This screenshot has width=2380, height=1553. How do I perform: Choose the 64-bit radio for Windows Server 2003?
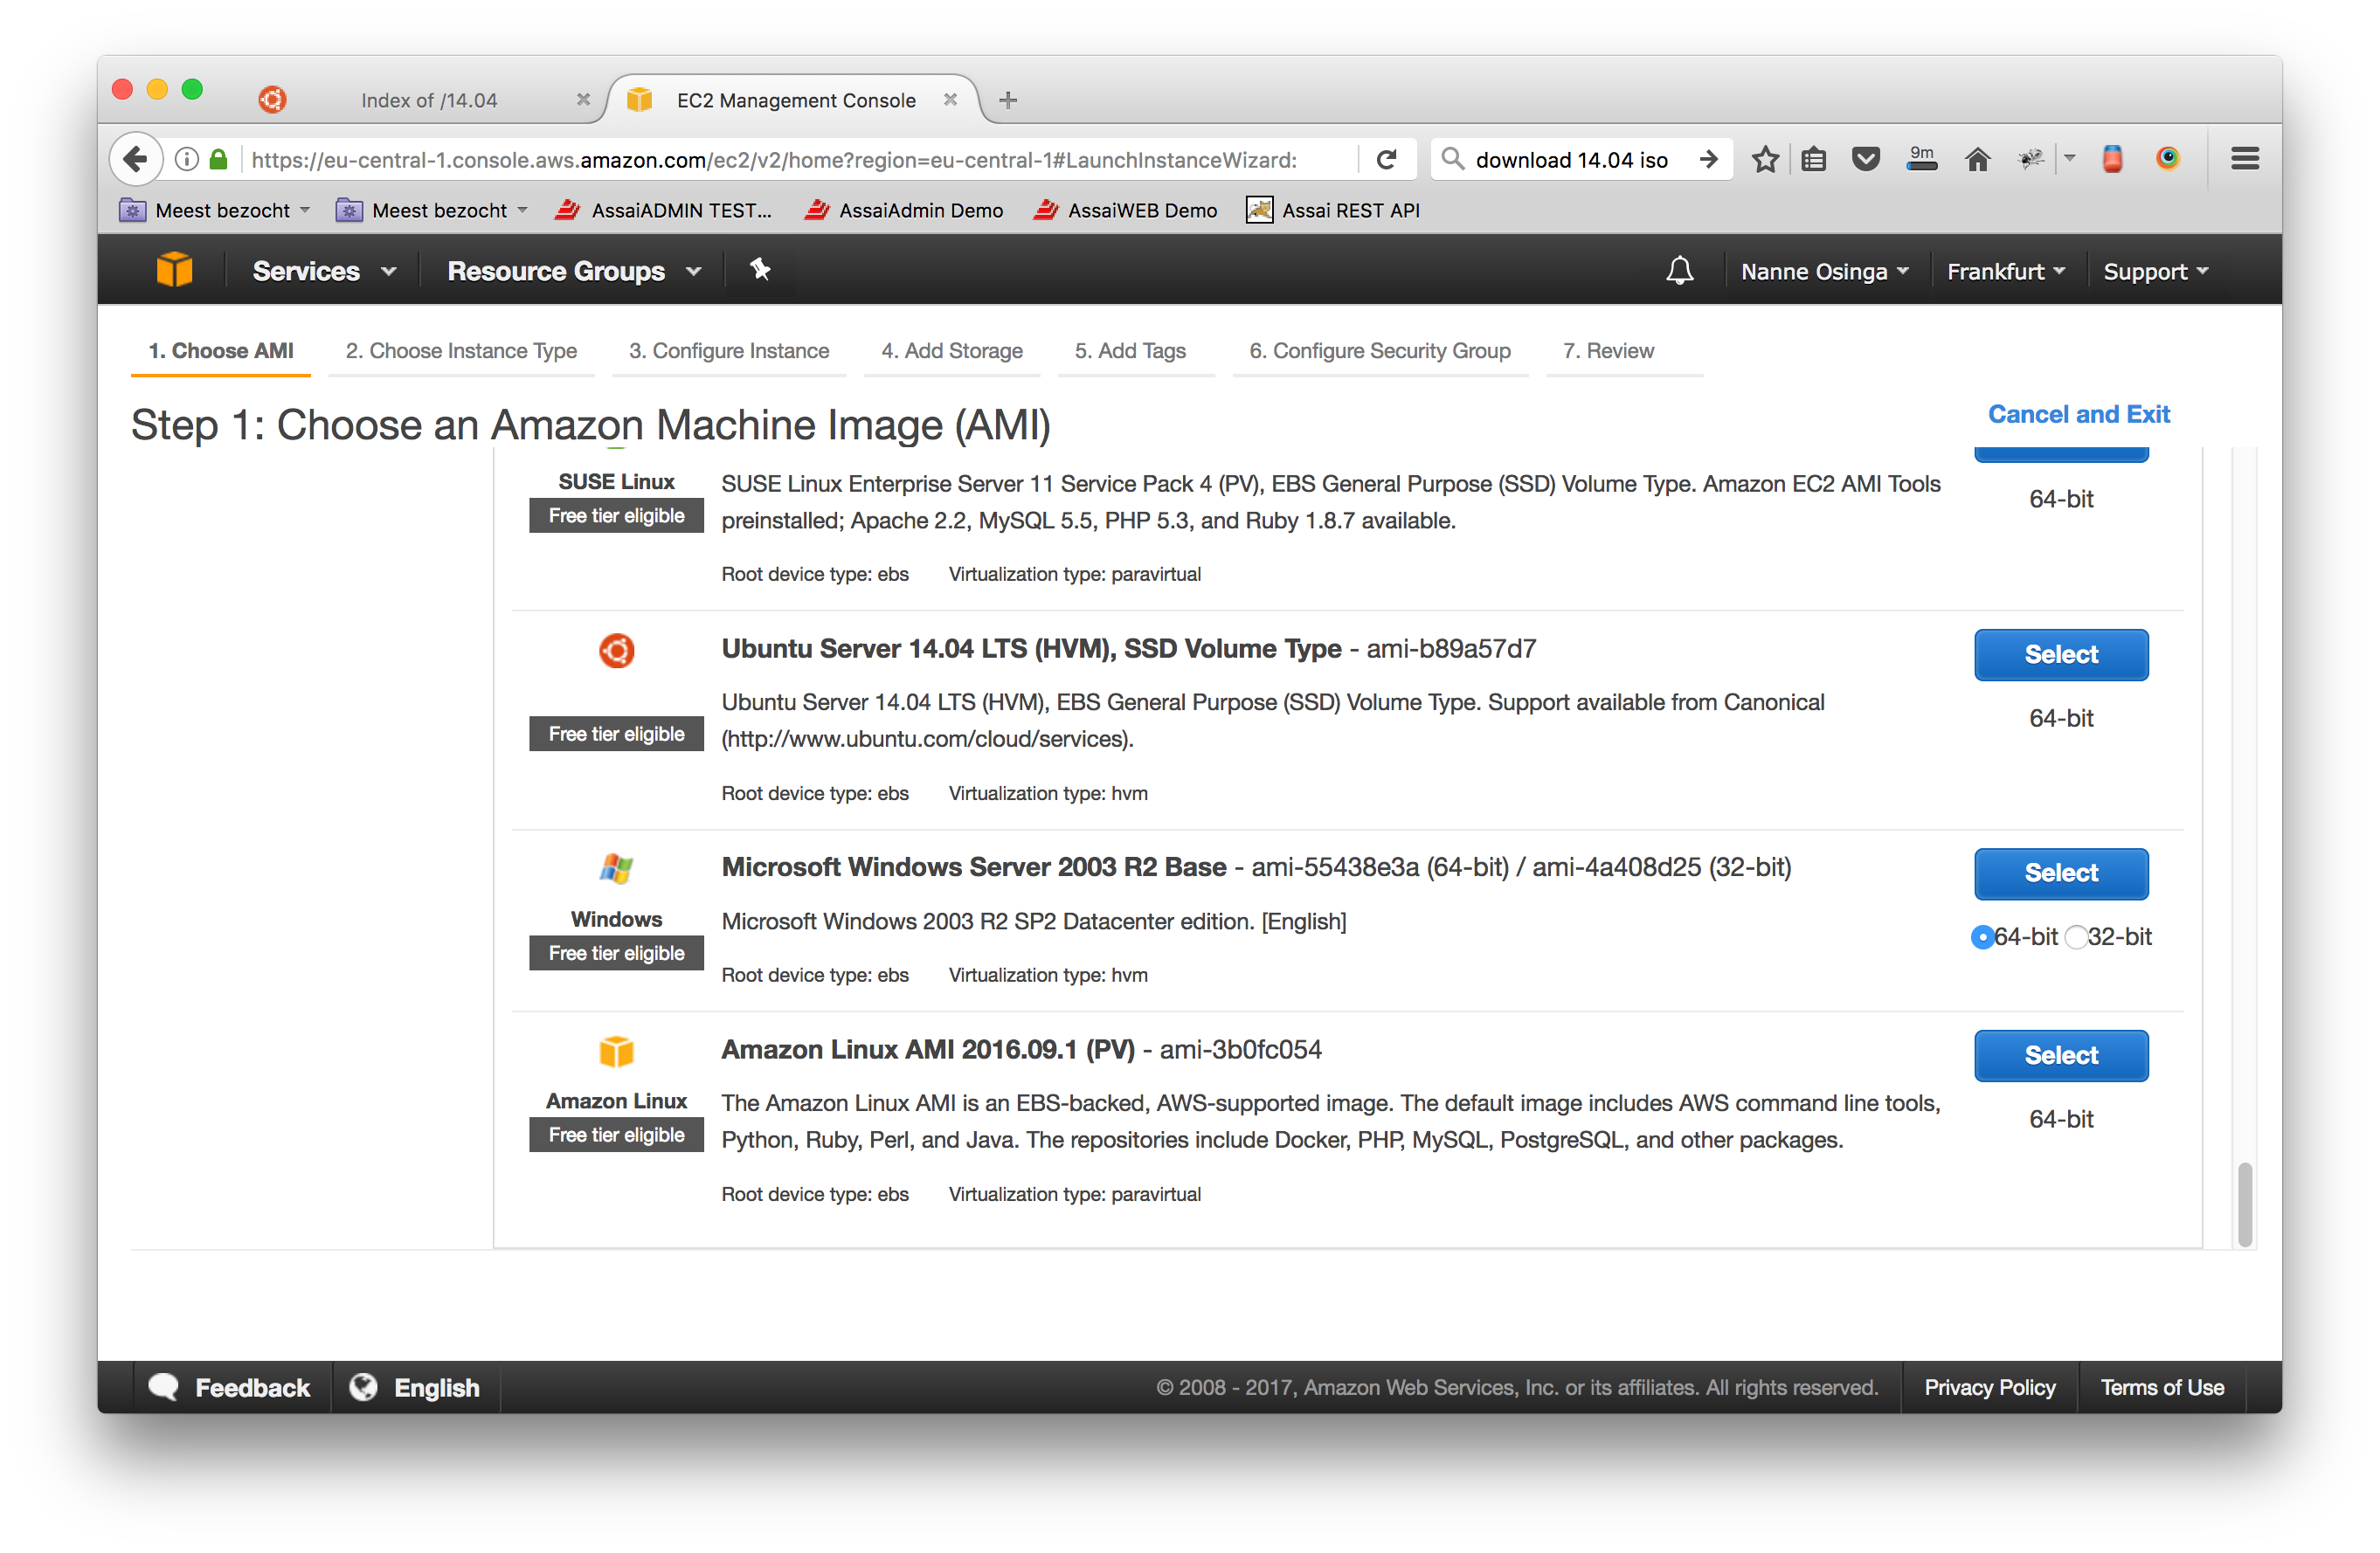(1982, 938)
